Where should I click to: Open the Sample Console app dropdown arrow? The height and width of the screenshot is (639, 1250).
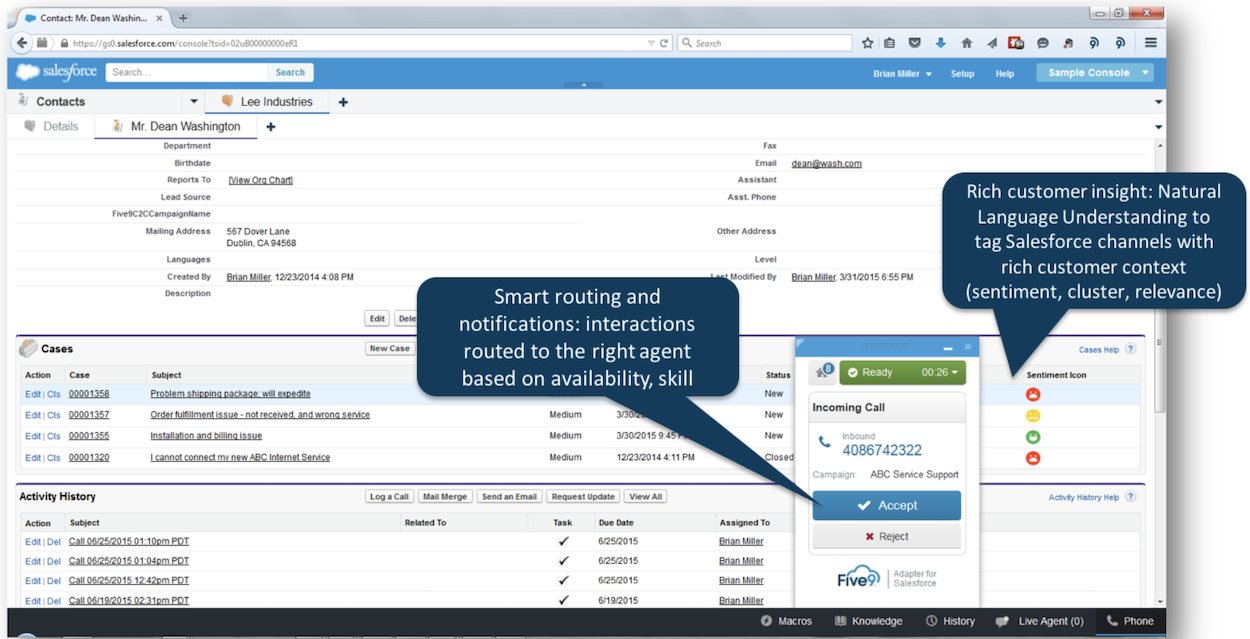tap(1145, 73)
